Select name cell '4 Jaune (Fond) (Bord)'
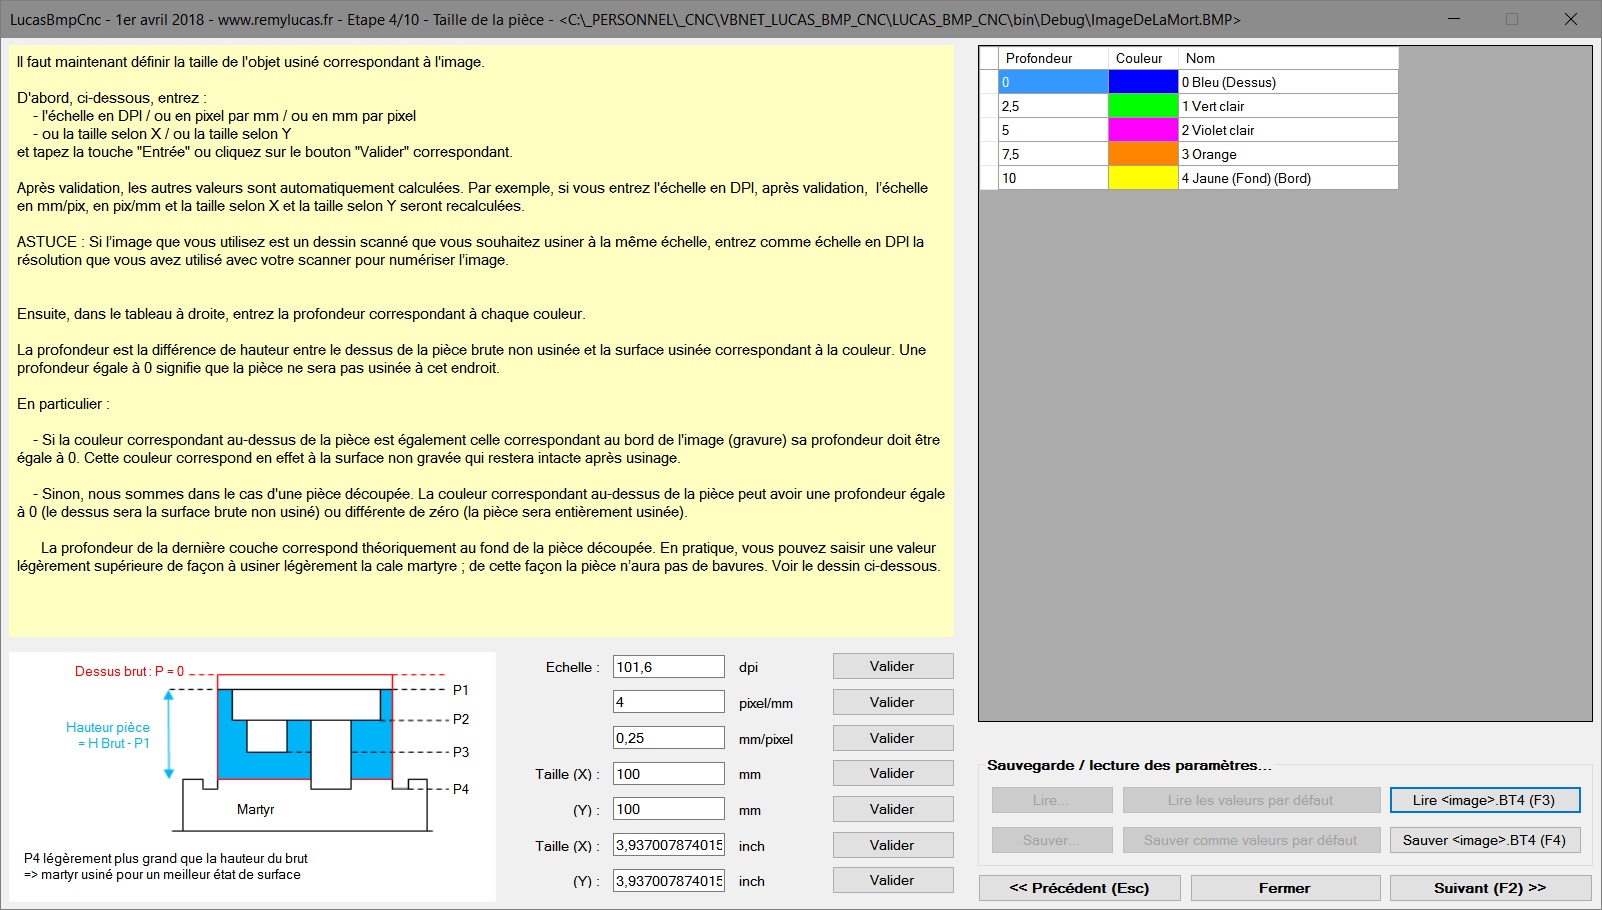The image size is (1602, 910). point(1288,178)
